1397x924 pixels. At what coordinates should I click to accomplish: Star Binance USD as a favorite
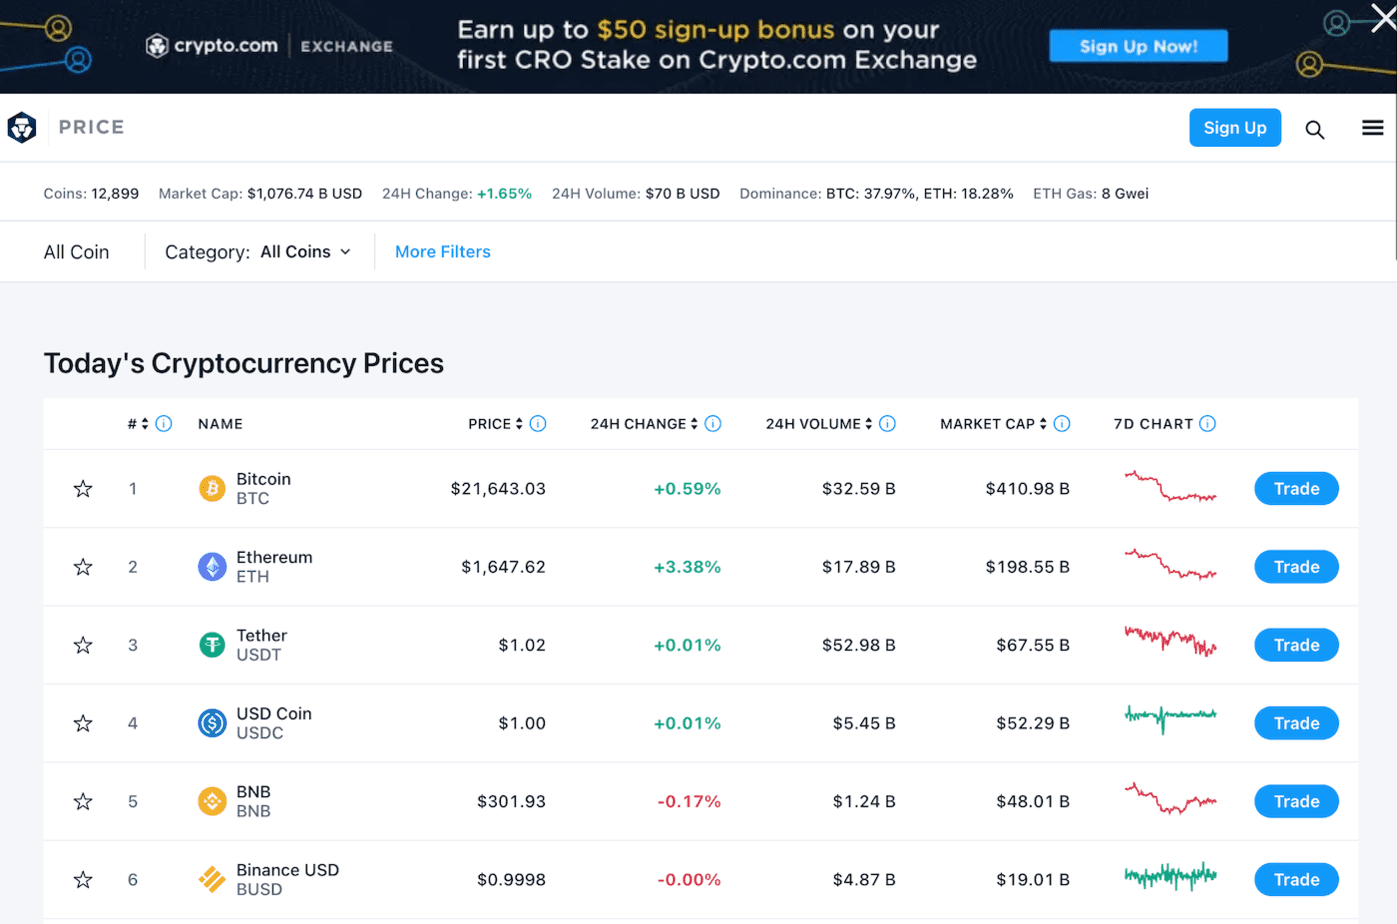pos(83,879)
